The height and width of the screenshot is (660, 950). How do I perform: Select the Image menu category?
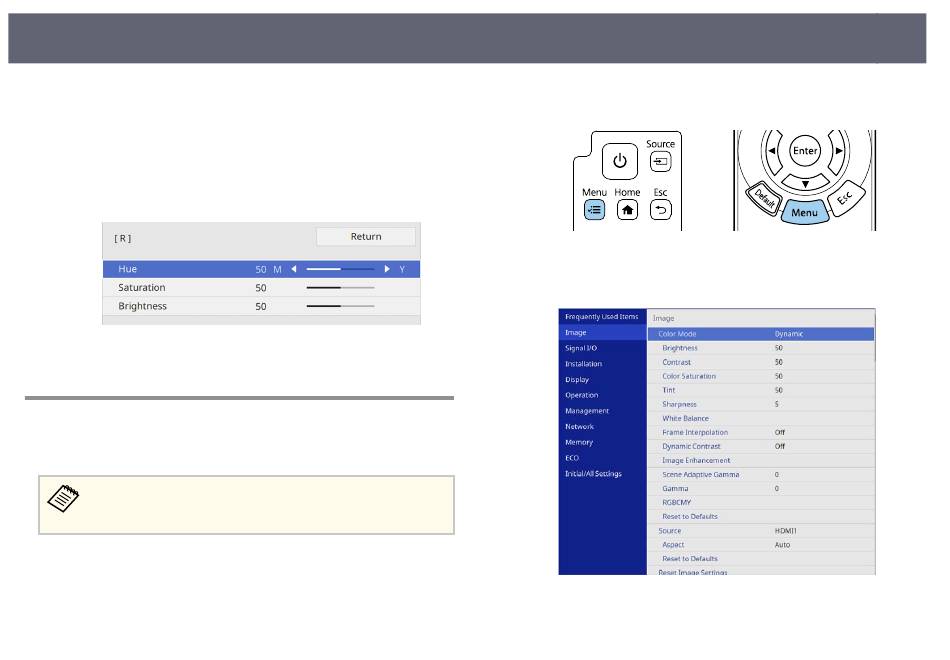point(602,332)
